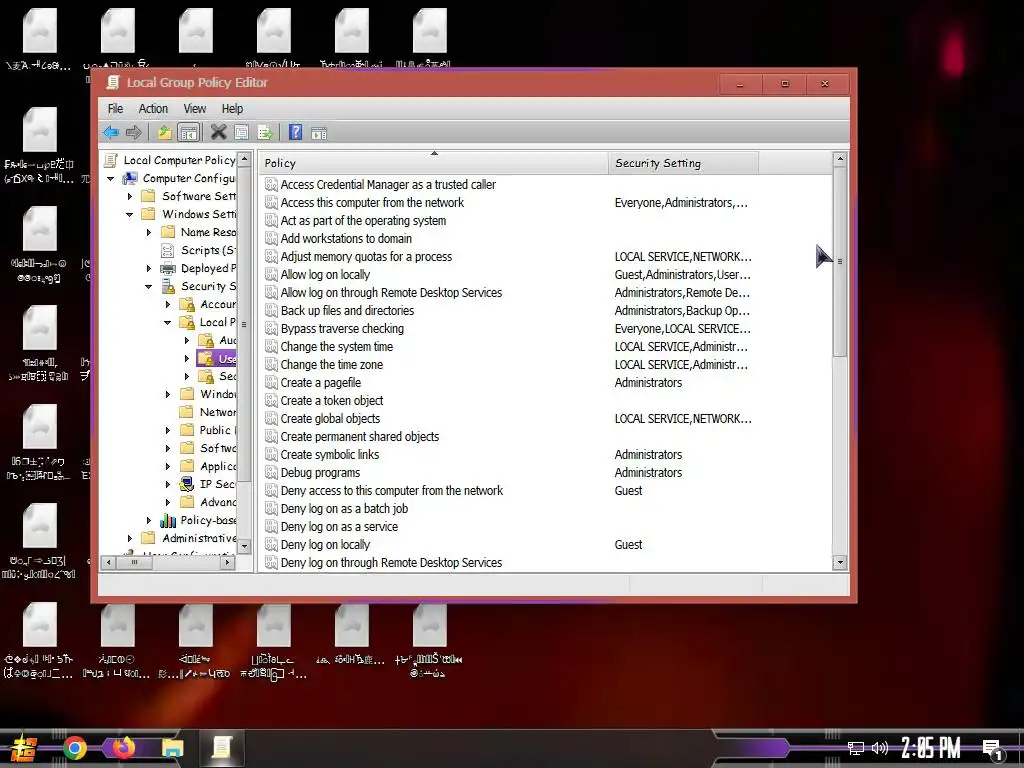
Task: Open Google Chrome from the taskbar
Action: point(75,748)
